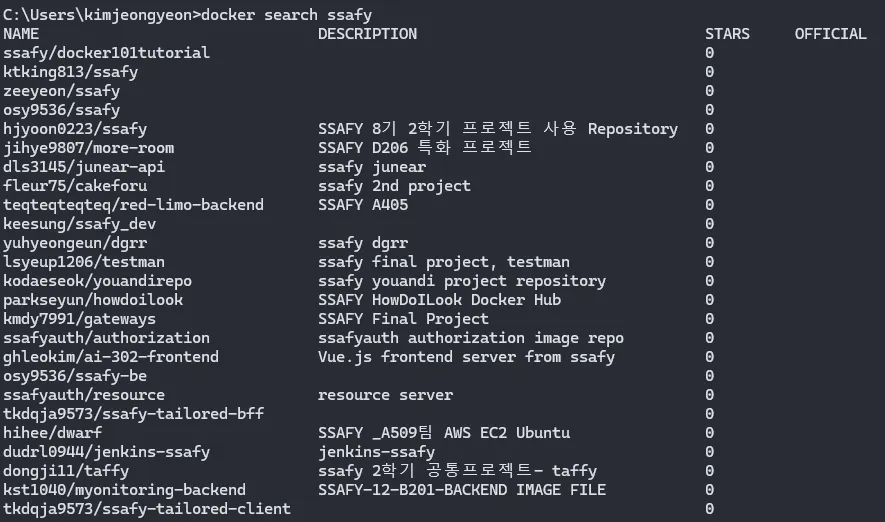Click the STARS column header
This screenshot has height=522, width=885.
coord(727,34)
